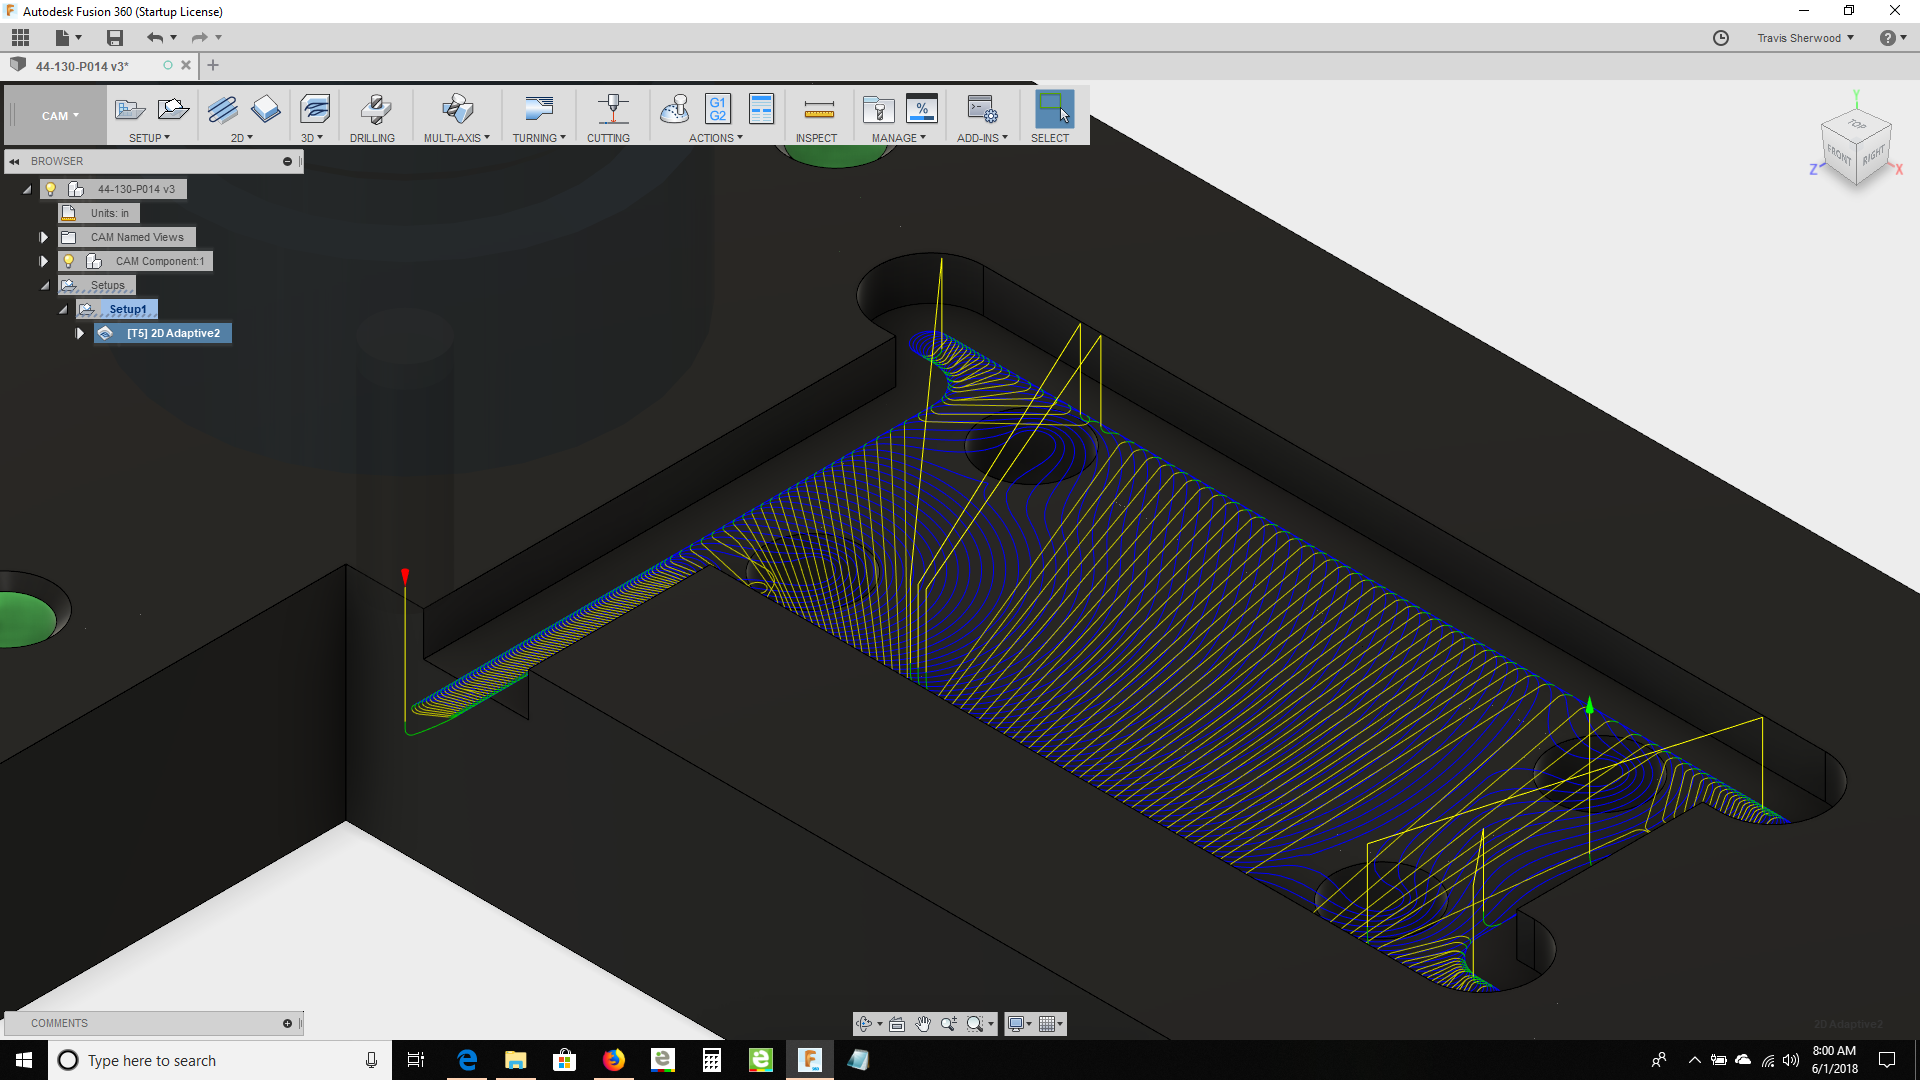Viewport: 1920px width, 1080px height.
Task: Select Setup1 in the browser tree
Action: point(127,309)
